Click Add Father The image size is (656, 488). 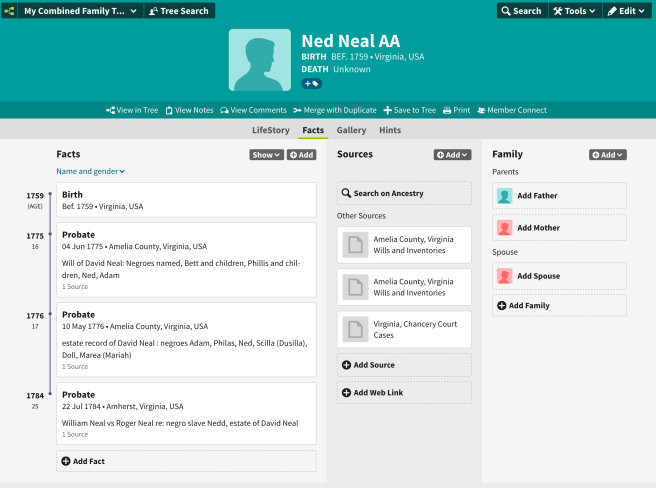pyautogui.click(x=559, y=195)
